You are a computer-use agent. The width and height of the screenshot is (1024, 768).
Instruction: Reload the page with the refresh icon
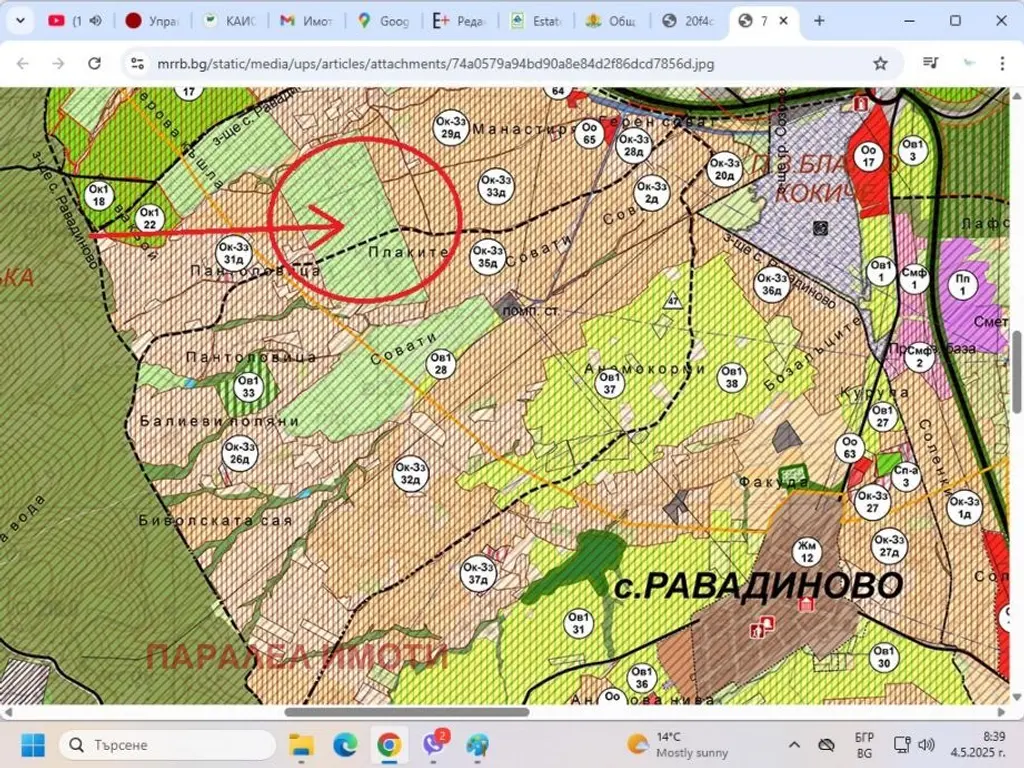(x=94, y=63)
